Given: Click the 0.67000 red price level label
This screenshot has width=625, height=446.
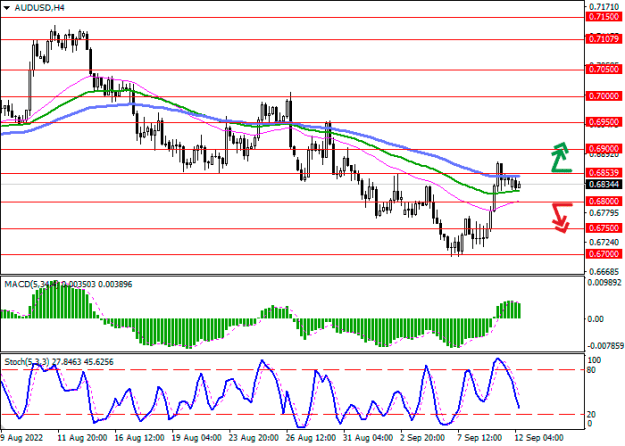Looking at the screenshot, I should (604, 254).
